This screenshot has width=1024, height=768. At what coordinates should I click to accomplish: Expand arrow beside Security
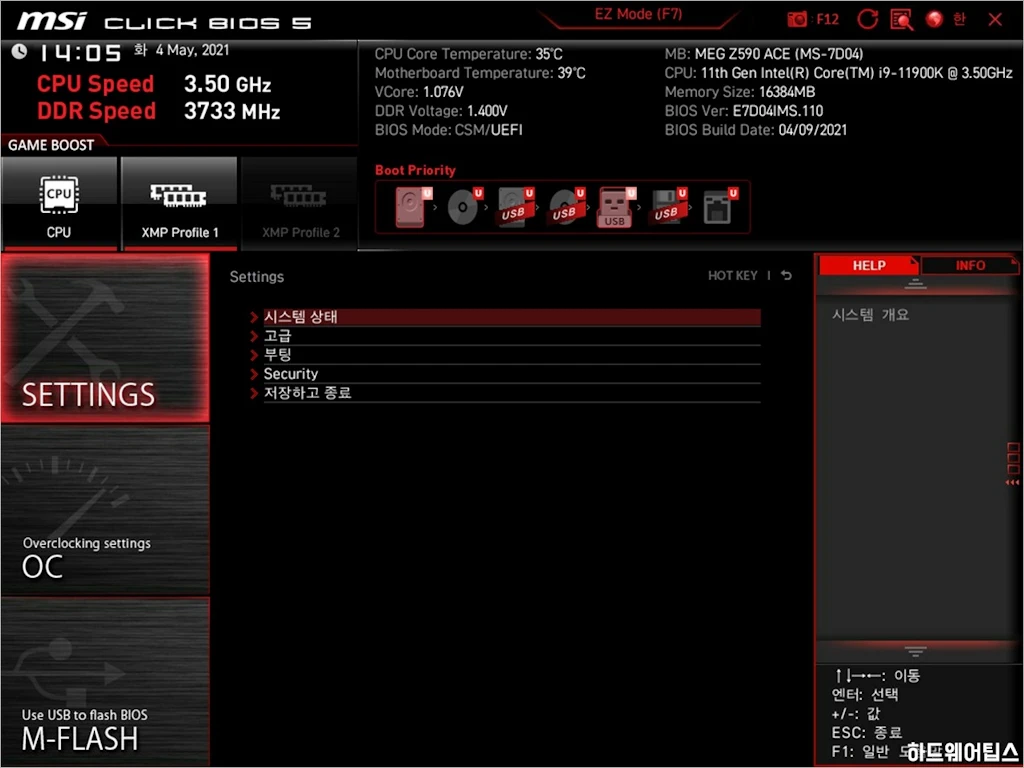[x=254, y=374]
